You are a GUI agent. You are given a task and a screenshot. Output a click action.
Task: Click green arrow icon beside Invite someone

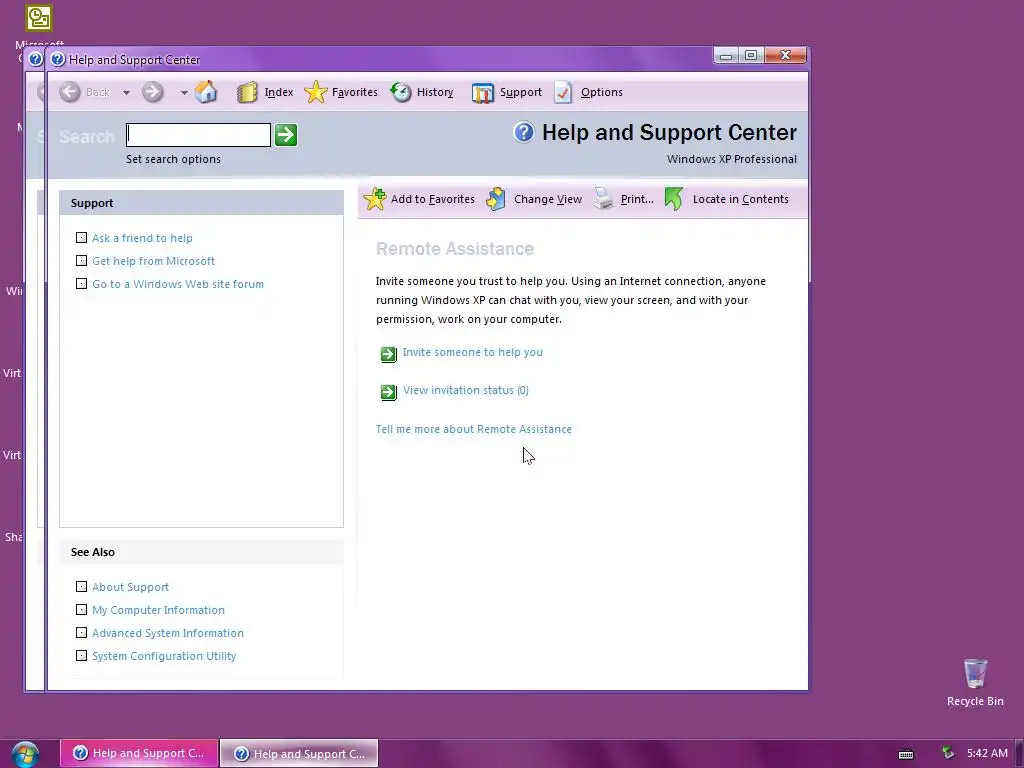(389, 354)
